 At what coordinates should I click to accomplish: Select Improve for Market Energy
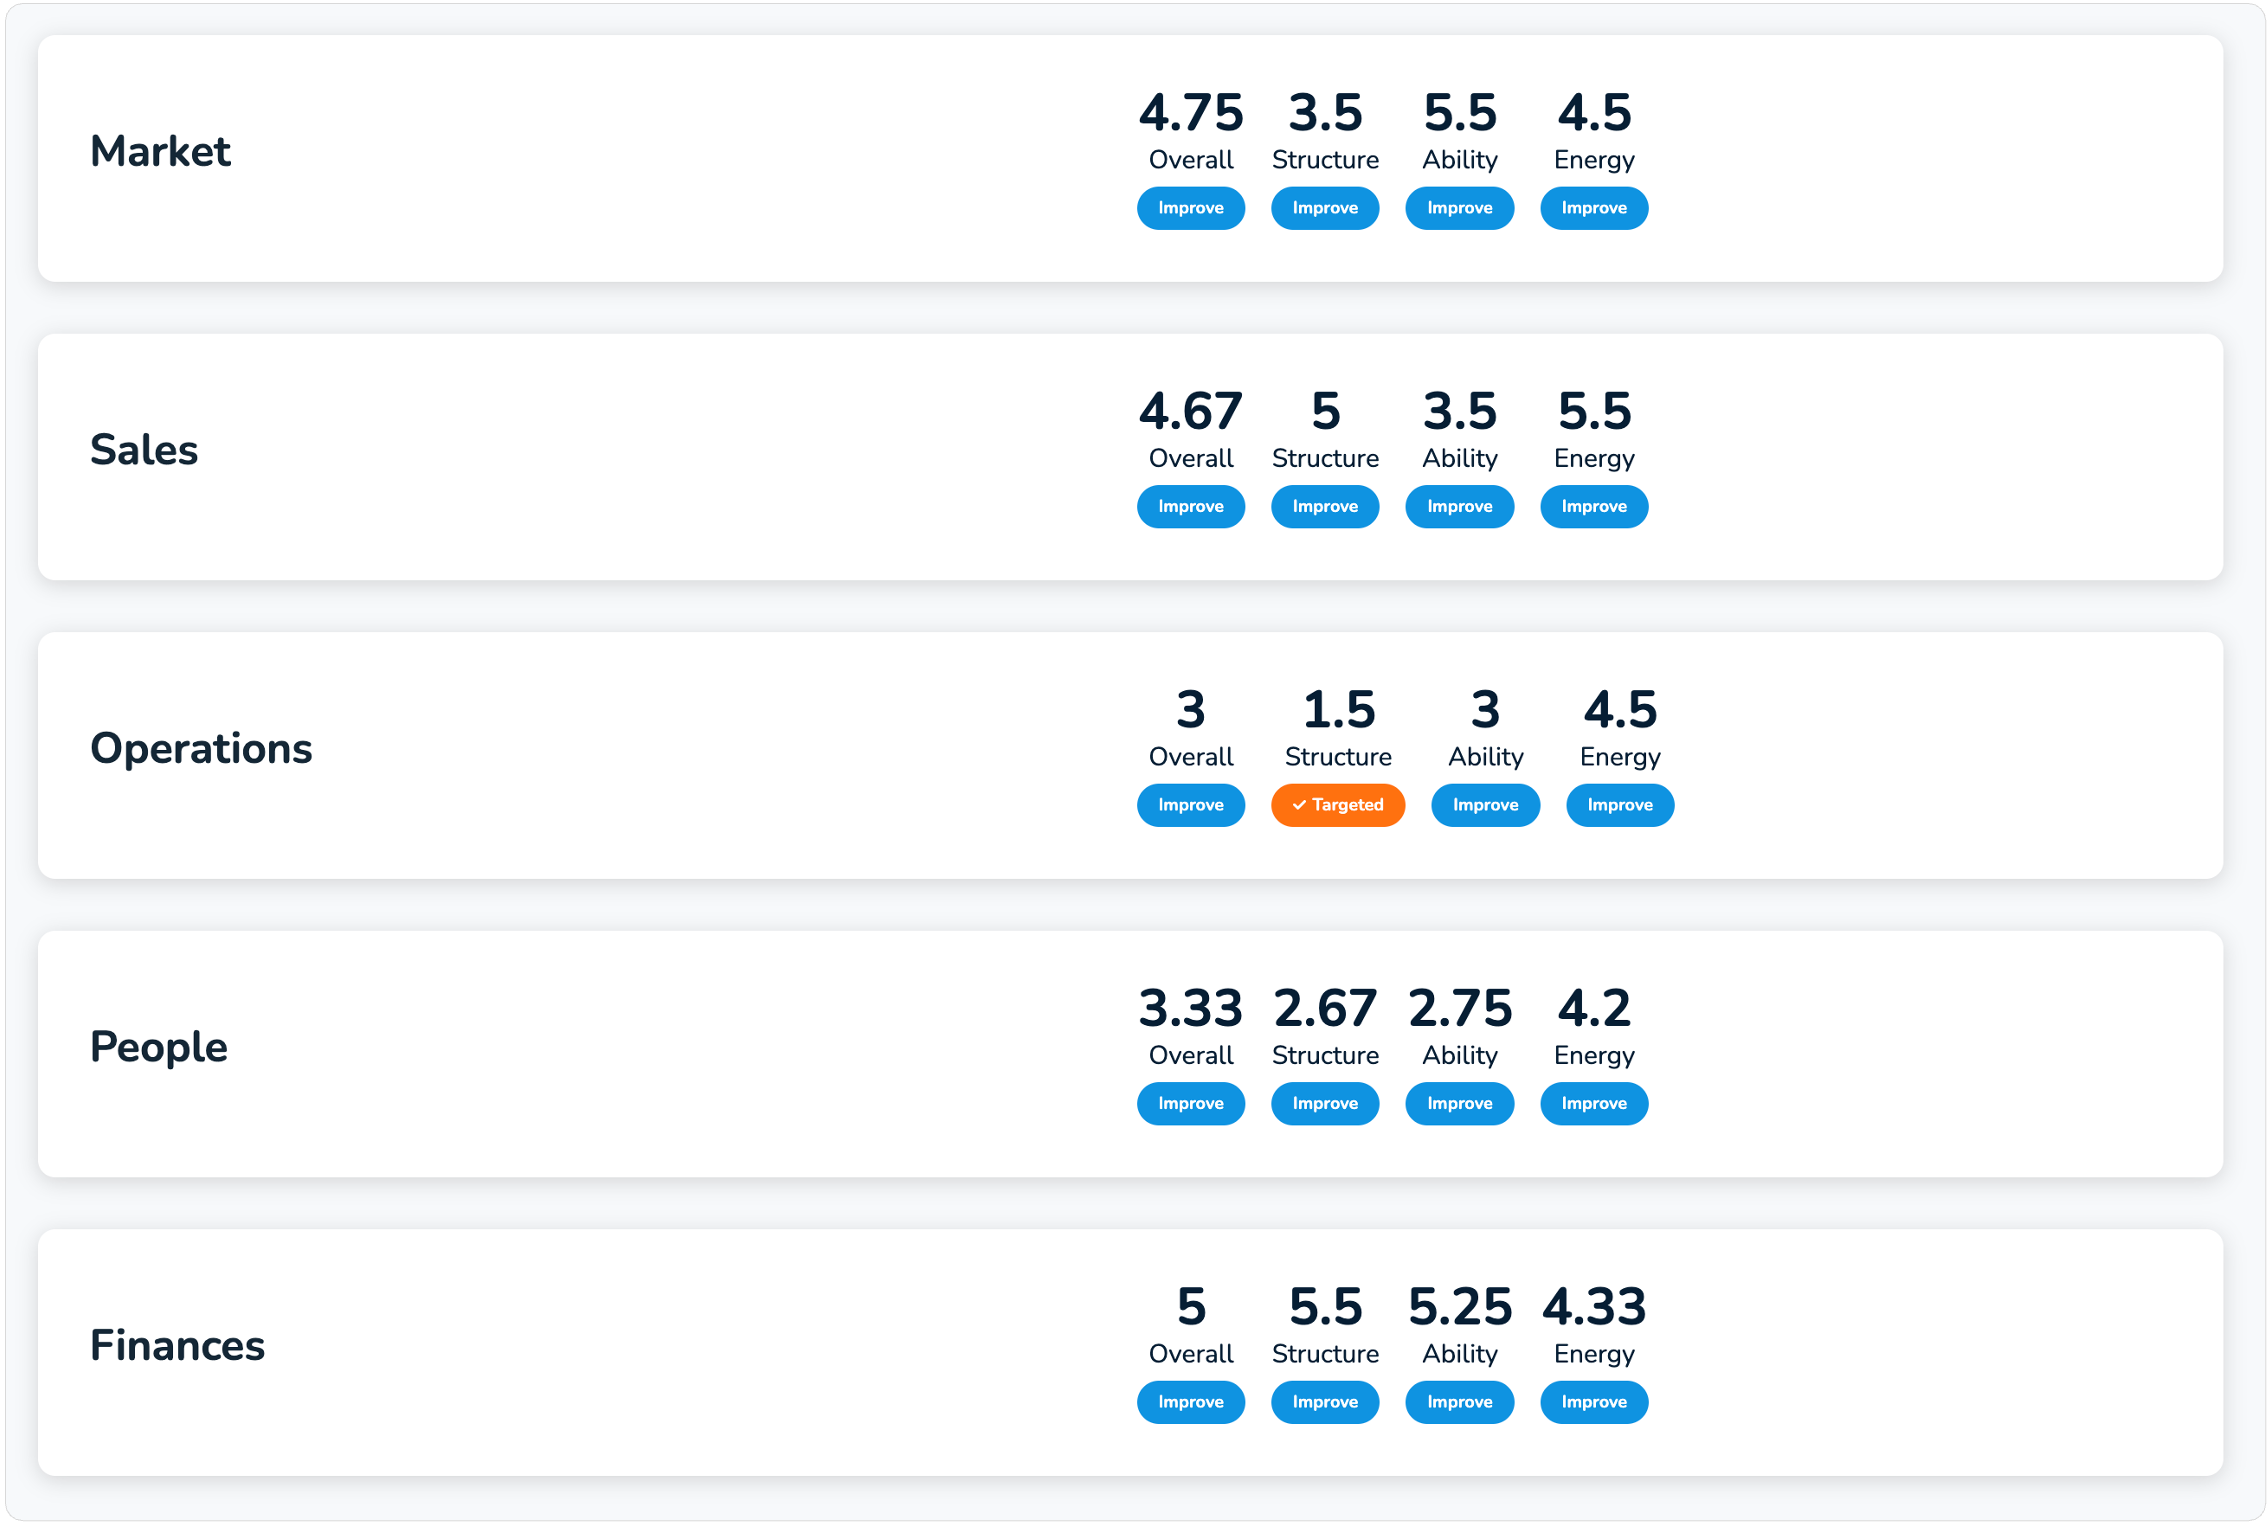pyautogui.click(x=1593, y=208)
